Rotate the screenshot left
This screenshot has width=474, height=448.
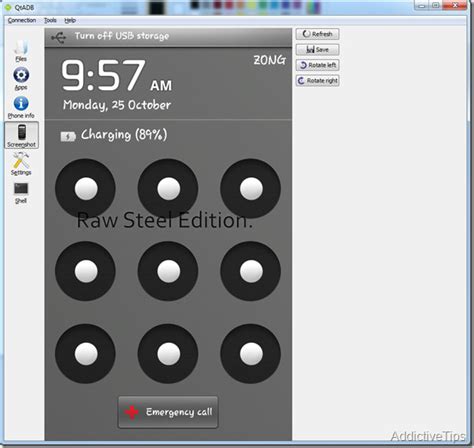317,65
